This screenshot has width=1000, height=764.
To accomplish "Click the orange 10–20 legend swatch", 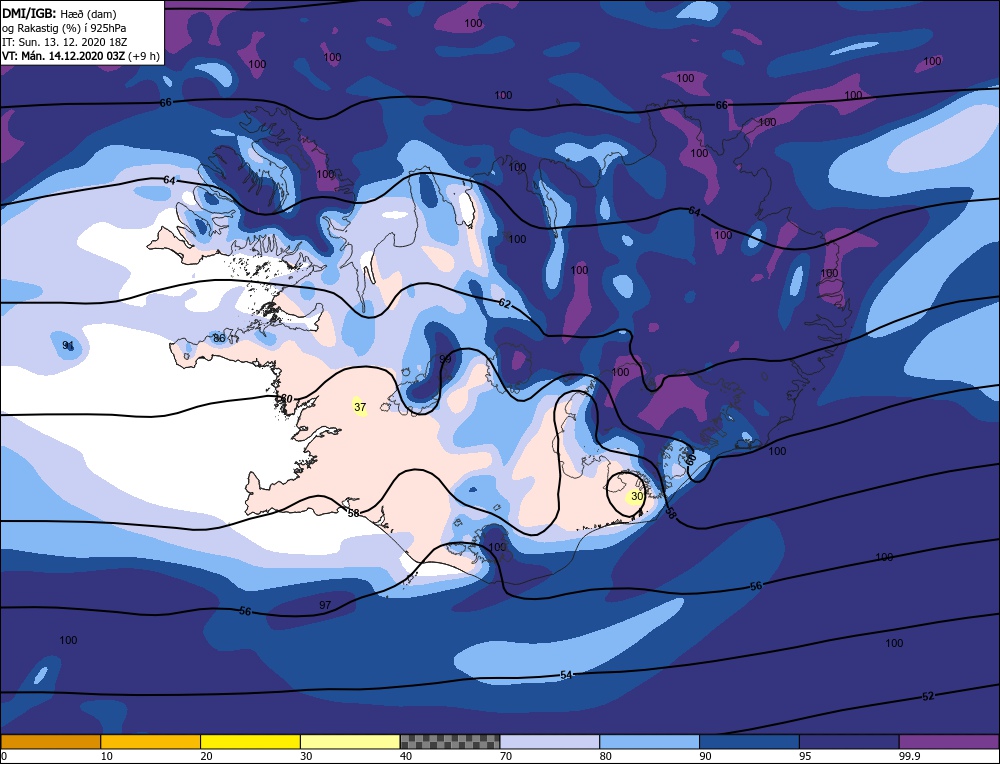I will pos(151,742).
